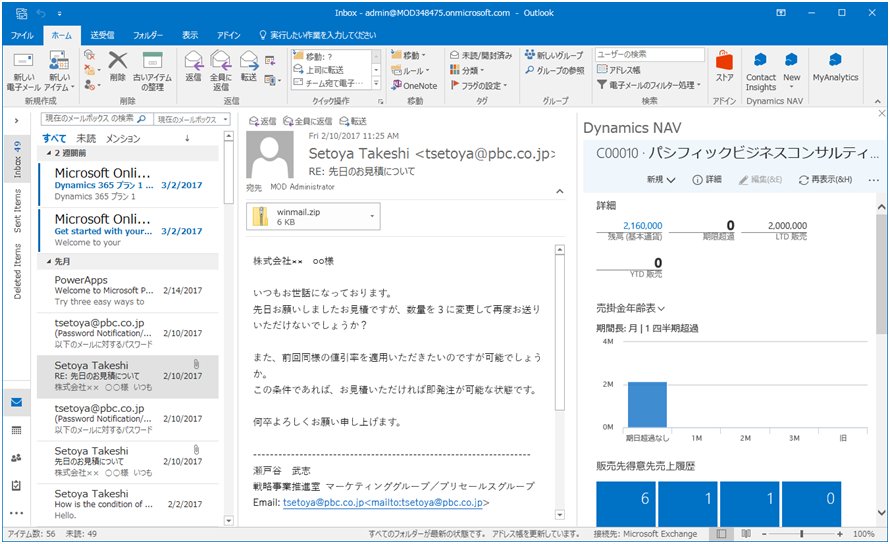Open the 送受信 ribbon tab

click(x=102, y=35)
